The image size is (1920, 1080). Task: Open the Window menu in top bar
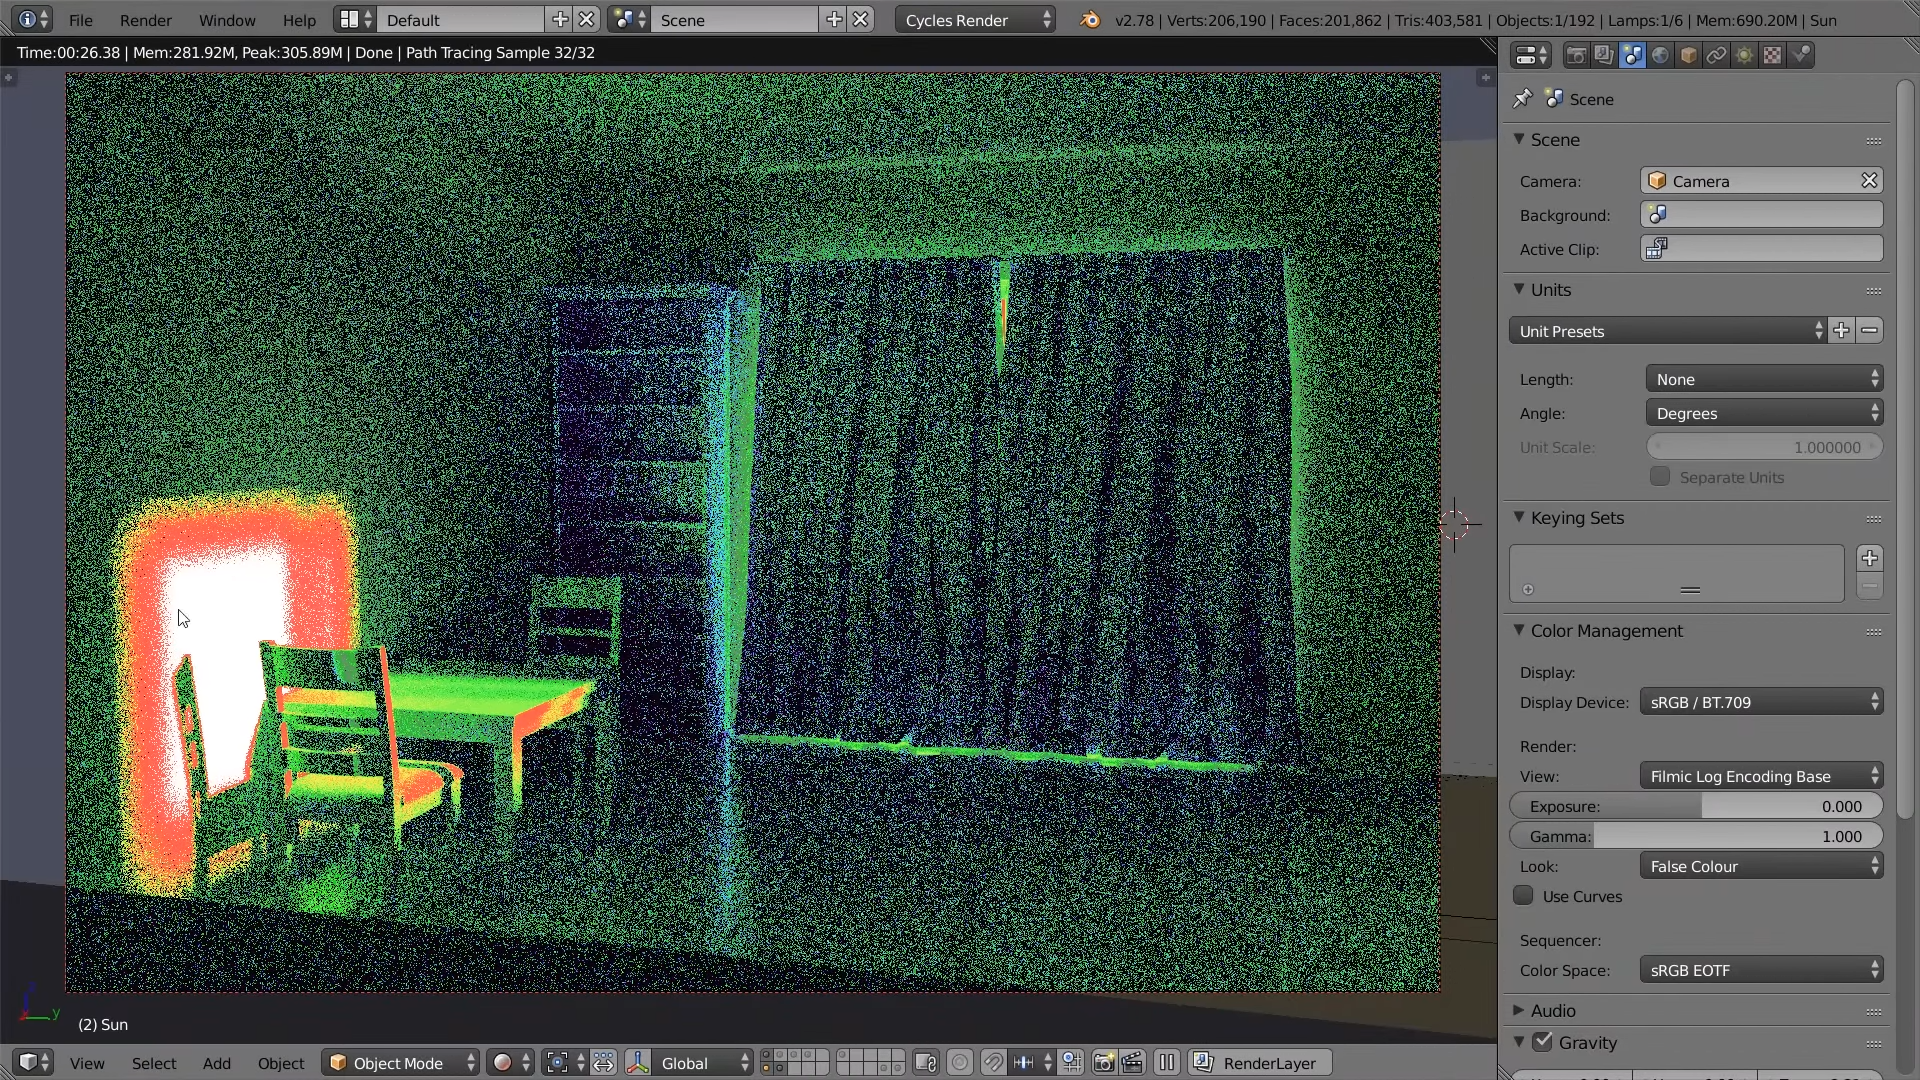tap(227, 20)
